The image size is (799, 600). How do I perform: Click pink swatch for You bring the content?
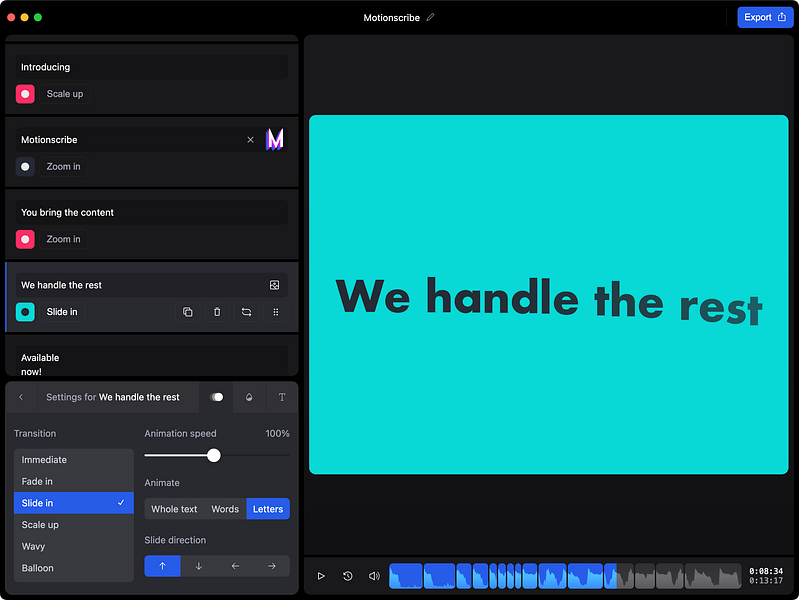pyautogui.click(x=25, y=239)
